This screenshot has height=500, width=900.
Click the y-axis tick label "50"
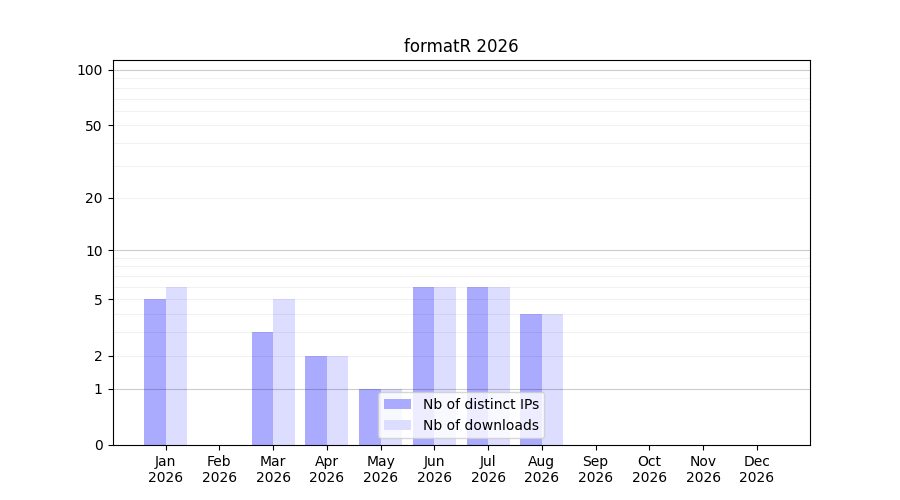[x=94, y=126]
